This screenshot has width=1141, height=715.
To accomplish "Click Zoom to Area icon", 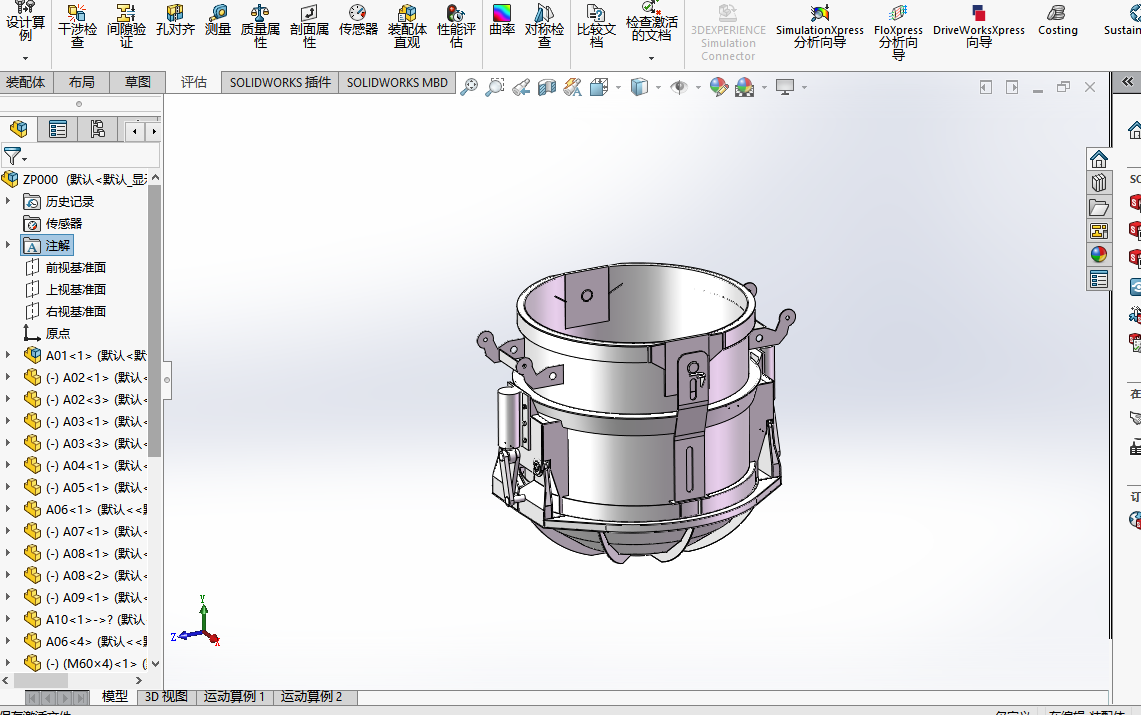I will [495, 87].
